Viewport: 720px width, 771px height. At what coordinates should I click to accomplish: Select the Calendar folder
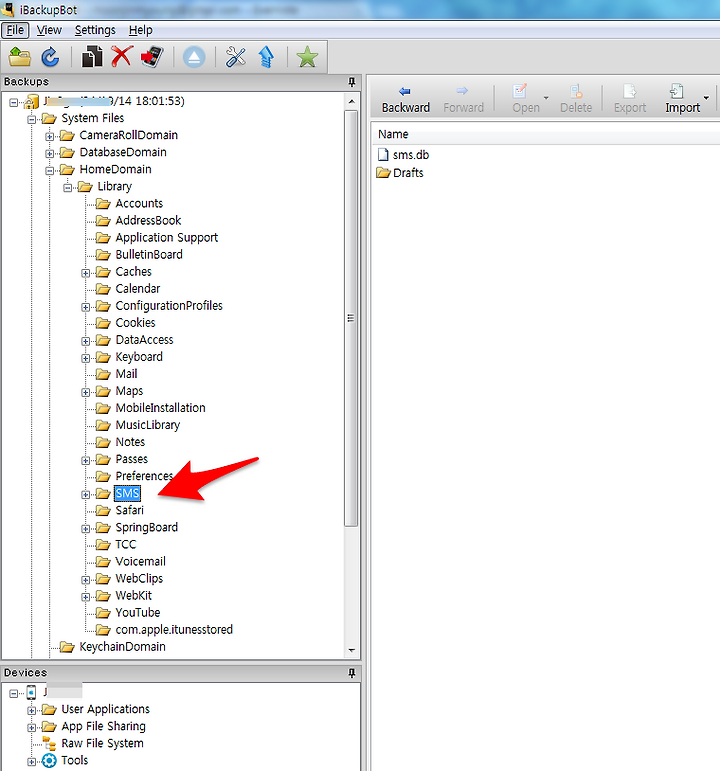tap(138, 289)
